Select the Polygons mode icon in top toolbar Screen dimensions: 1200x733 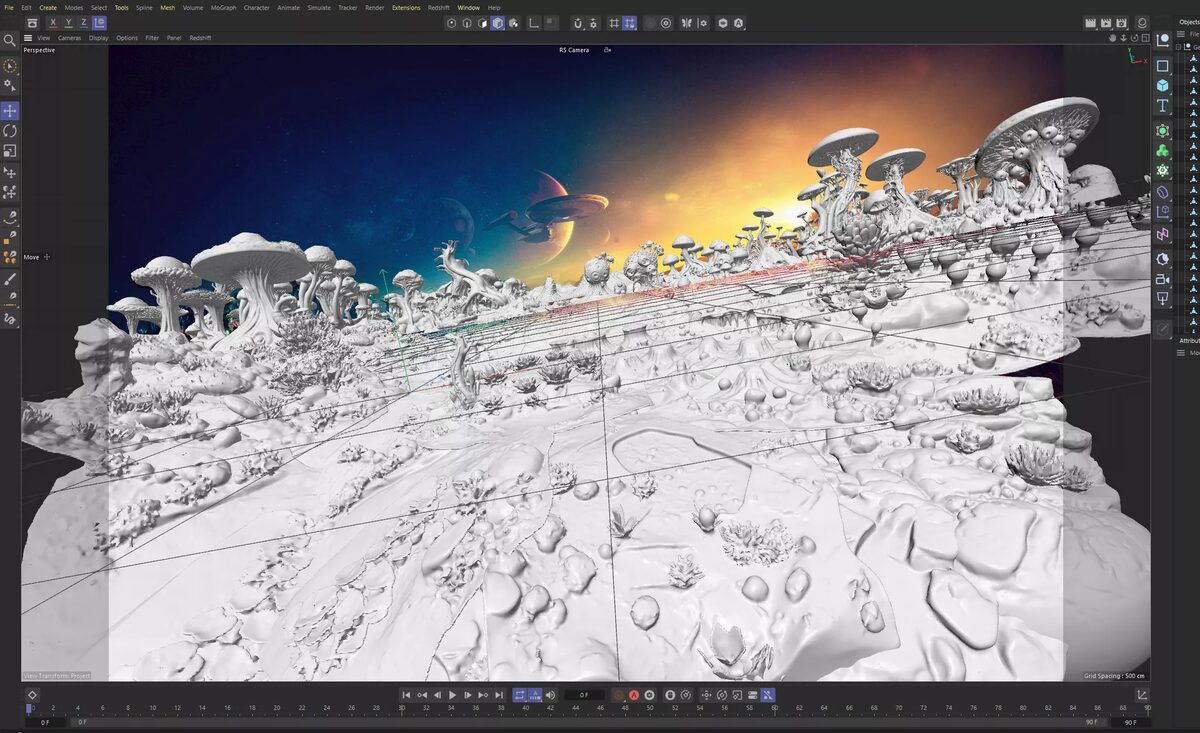pos(482,23)
